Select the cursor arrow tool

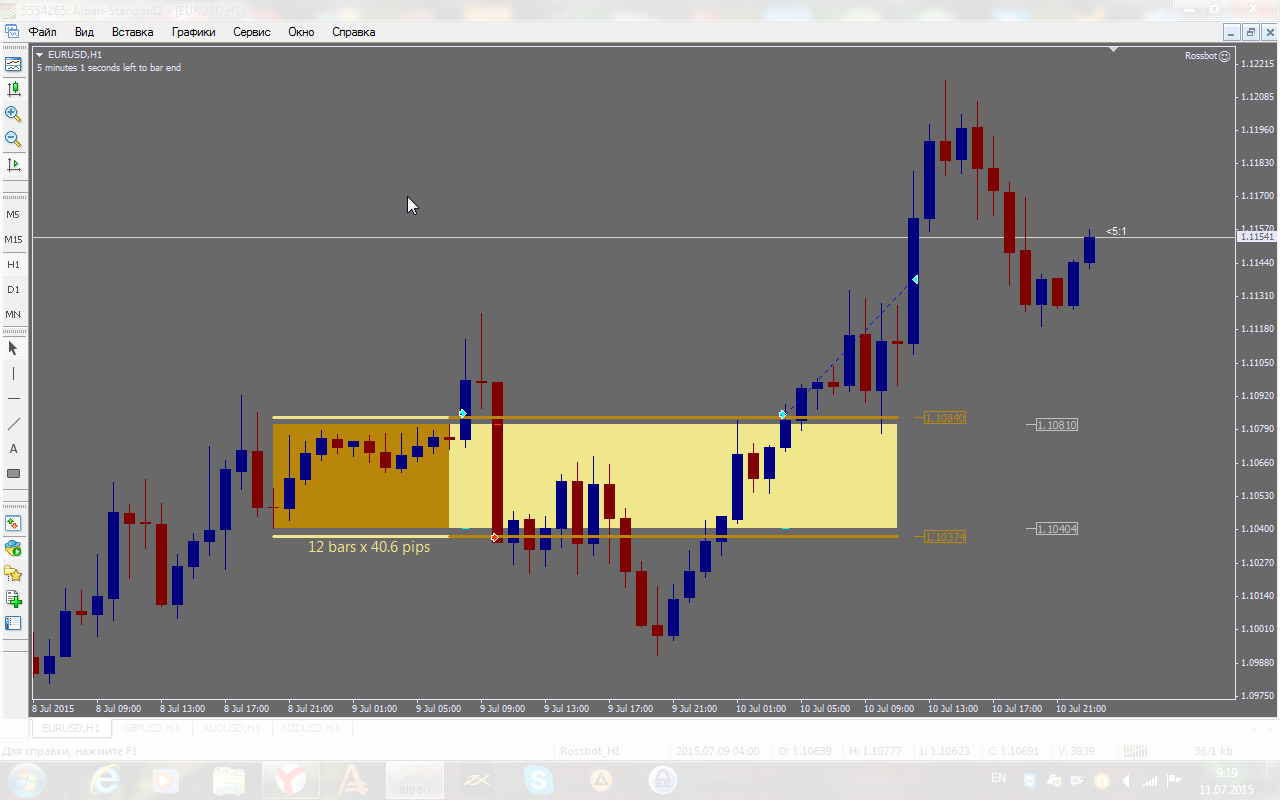(x=13, y=348)
